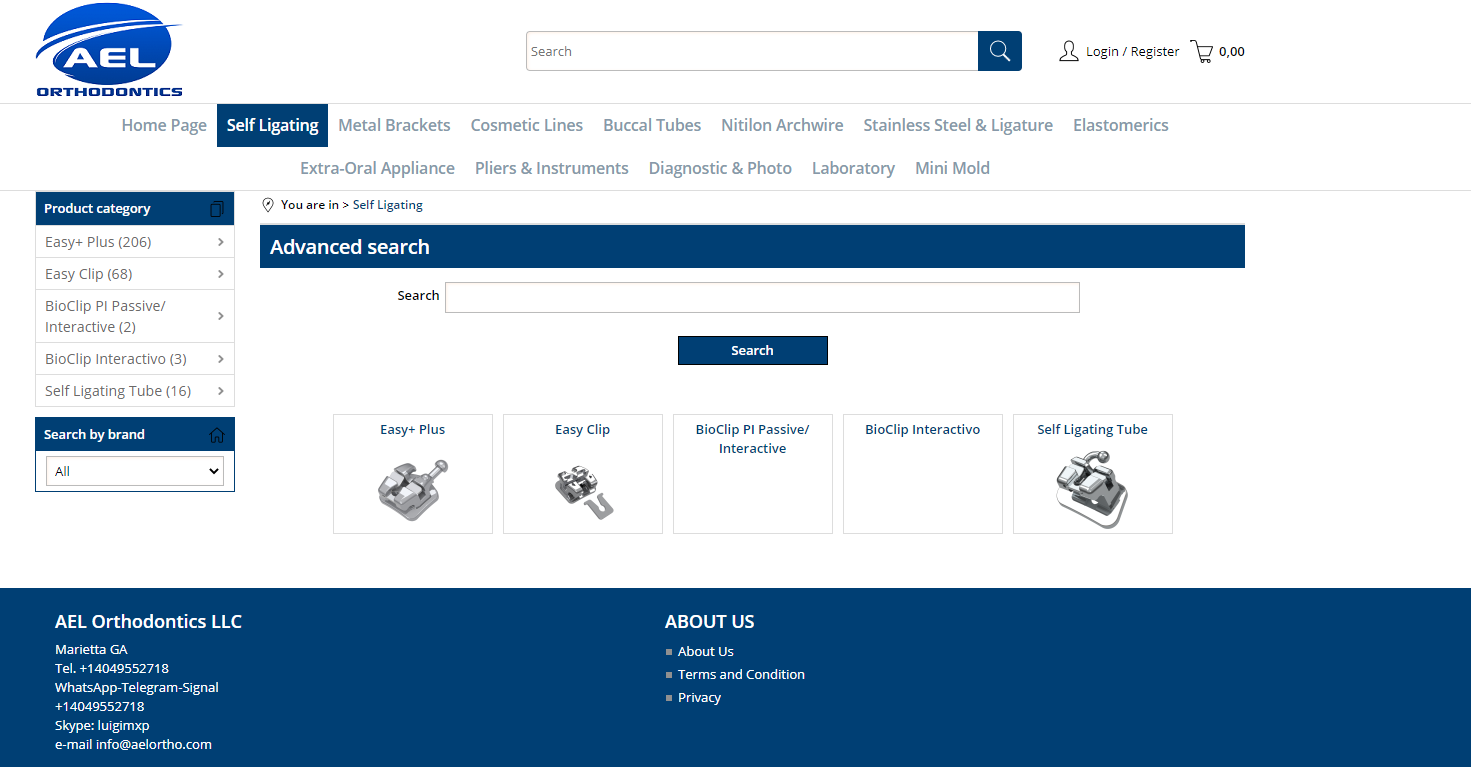Open the Extra-Oral Appliance menu
Screen dimensions: 1471x767
[x=378, y=168]
